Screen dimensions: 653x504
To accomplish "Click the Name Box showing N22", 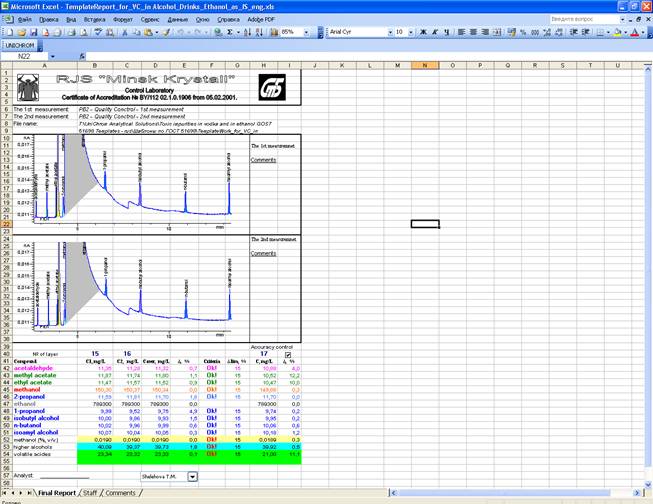I will (x=25, y=56).
